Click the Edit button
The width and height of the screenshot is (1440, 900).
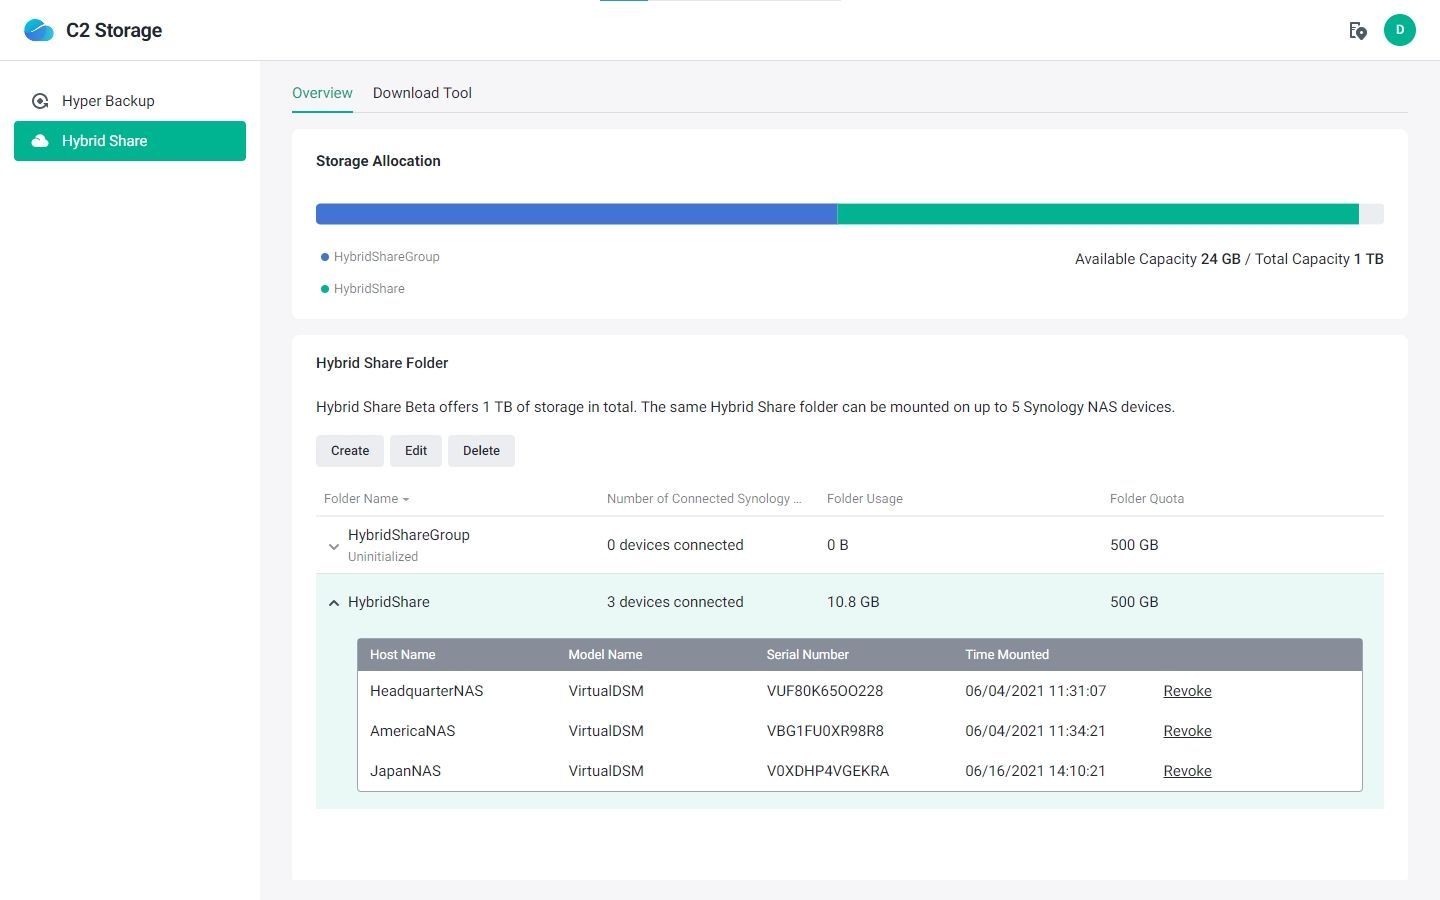416,451
